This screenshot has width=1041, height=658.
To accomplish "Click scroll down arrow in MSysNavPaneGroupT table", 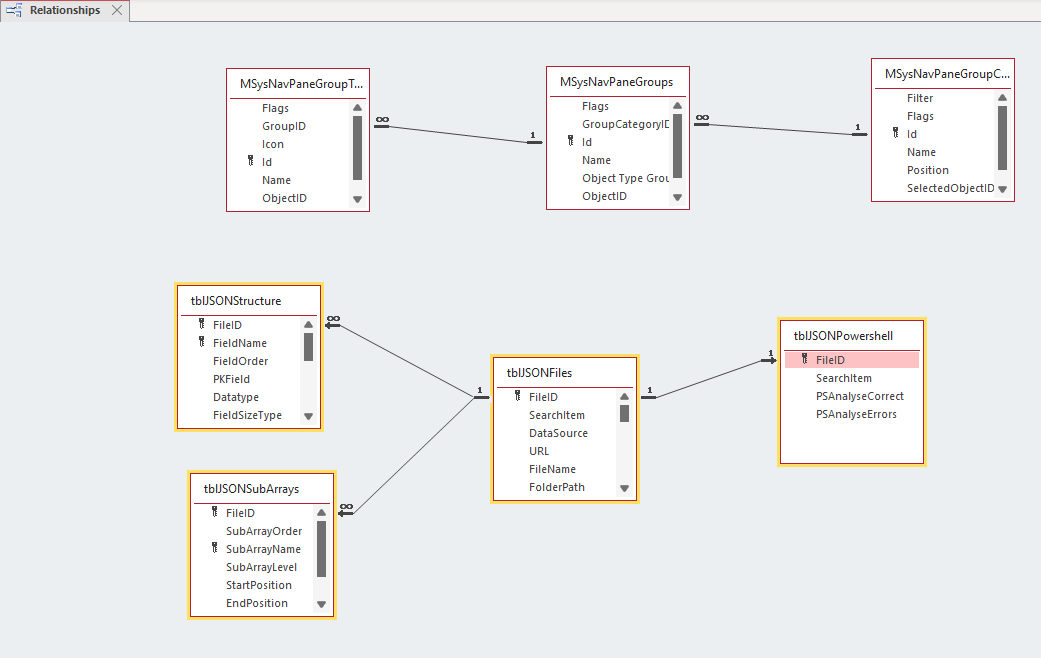I will tap(357, 199).
